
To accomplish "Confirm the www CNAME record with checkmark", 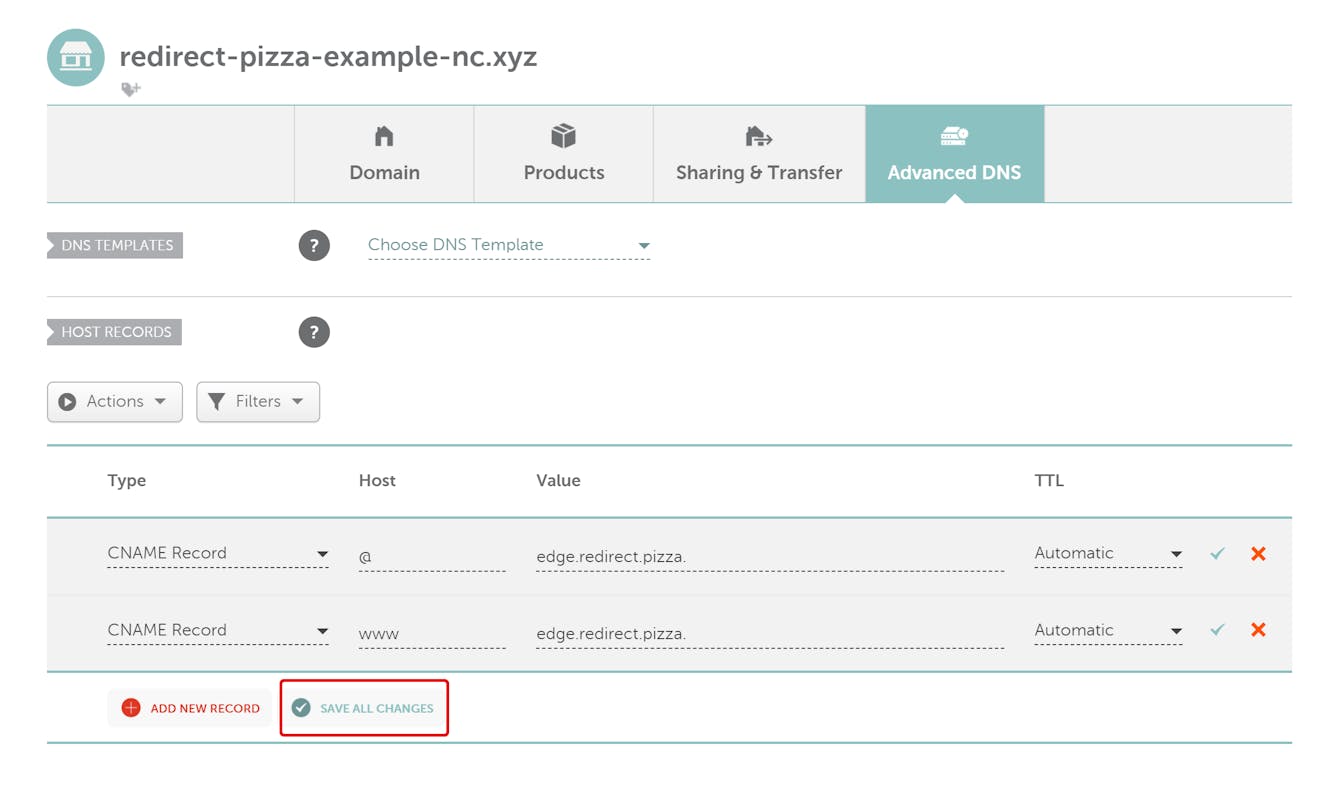I will tap(1217, 630).
